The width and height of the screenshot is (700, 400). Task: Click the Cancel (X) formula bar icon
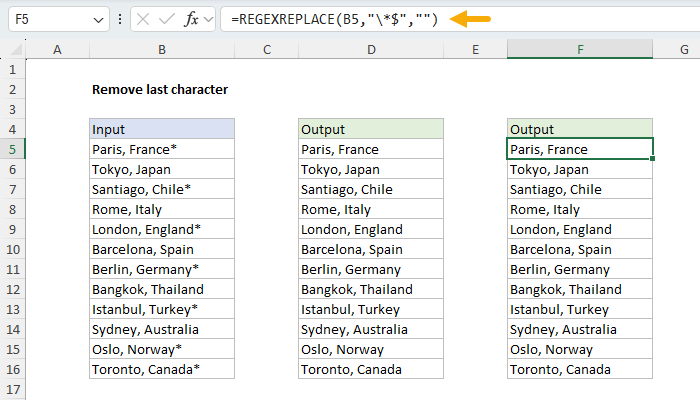coord(143,19)
